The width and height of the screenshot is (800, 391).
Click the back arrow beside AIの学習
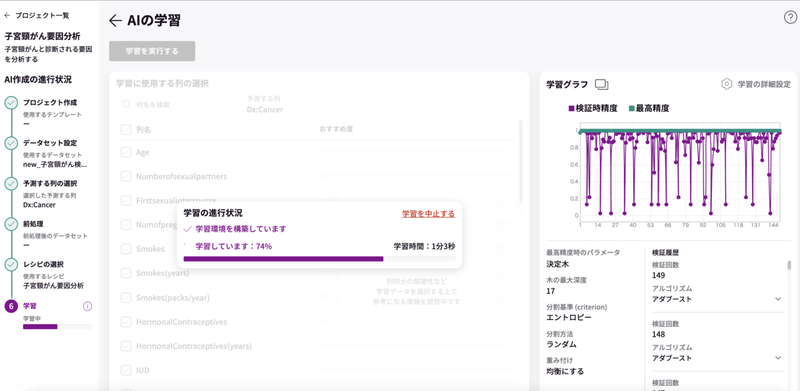[115, 20]
